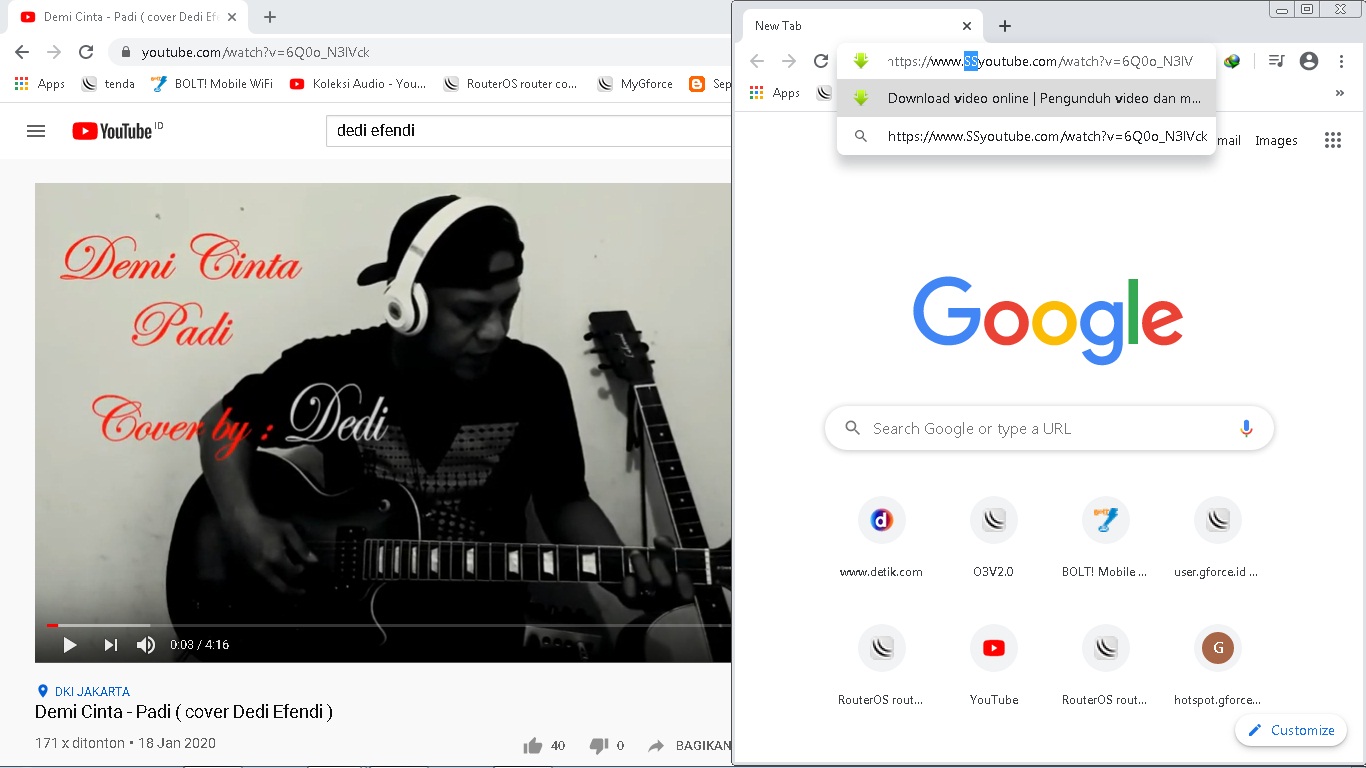Choose the SSyoutube search suggestion
Image resolution: width=1366 pixels, height=768 pixels.
[x=1026, y=136]
